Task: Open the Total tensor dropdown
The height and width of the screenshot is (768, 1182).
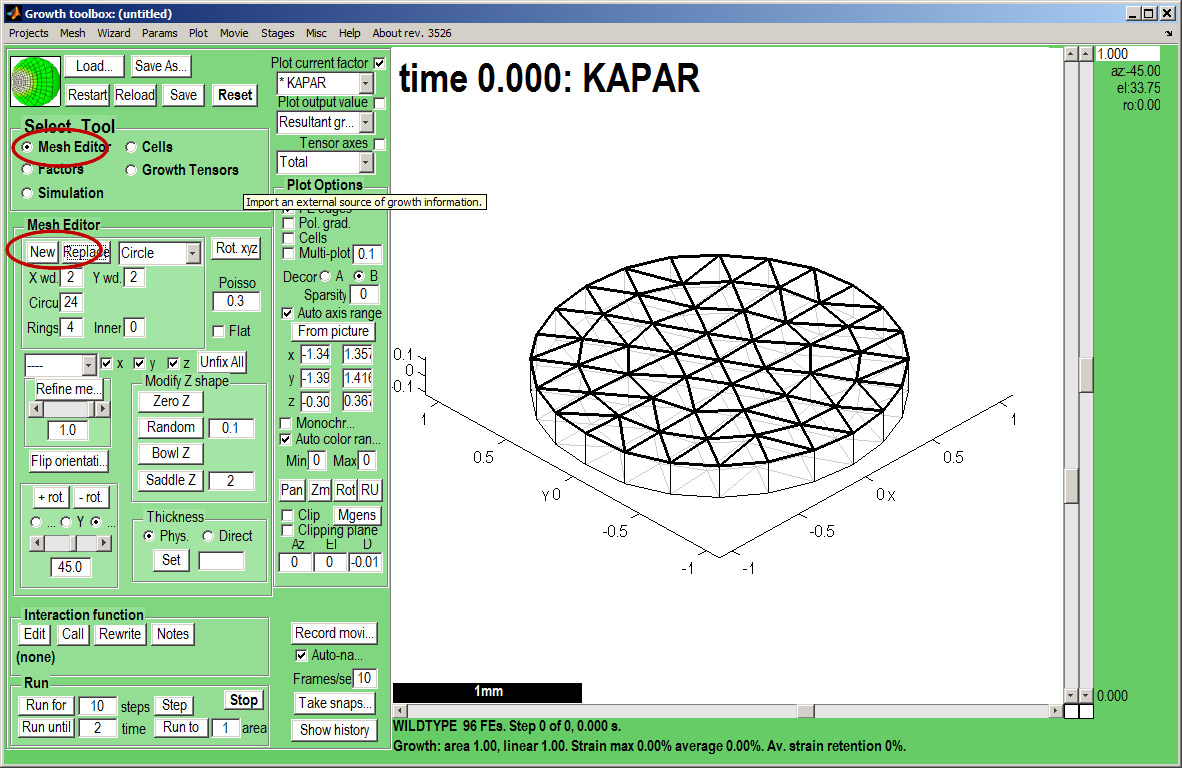Action: point(366,162)
